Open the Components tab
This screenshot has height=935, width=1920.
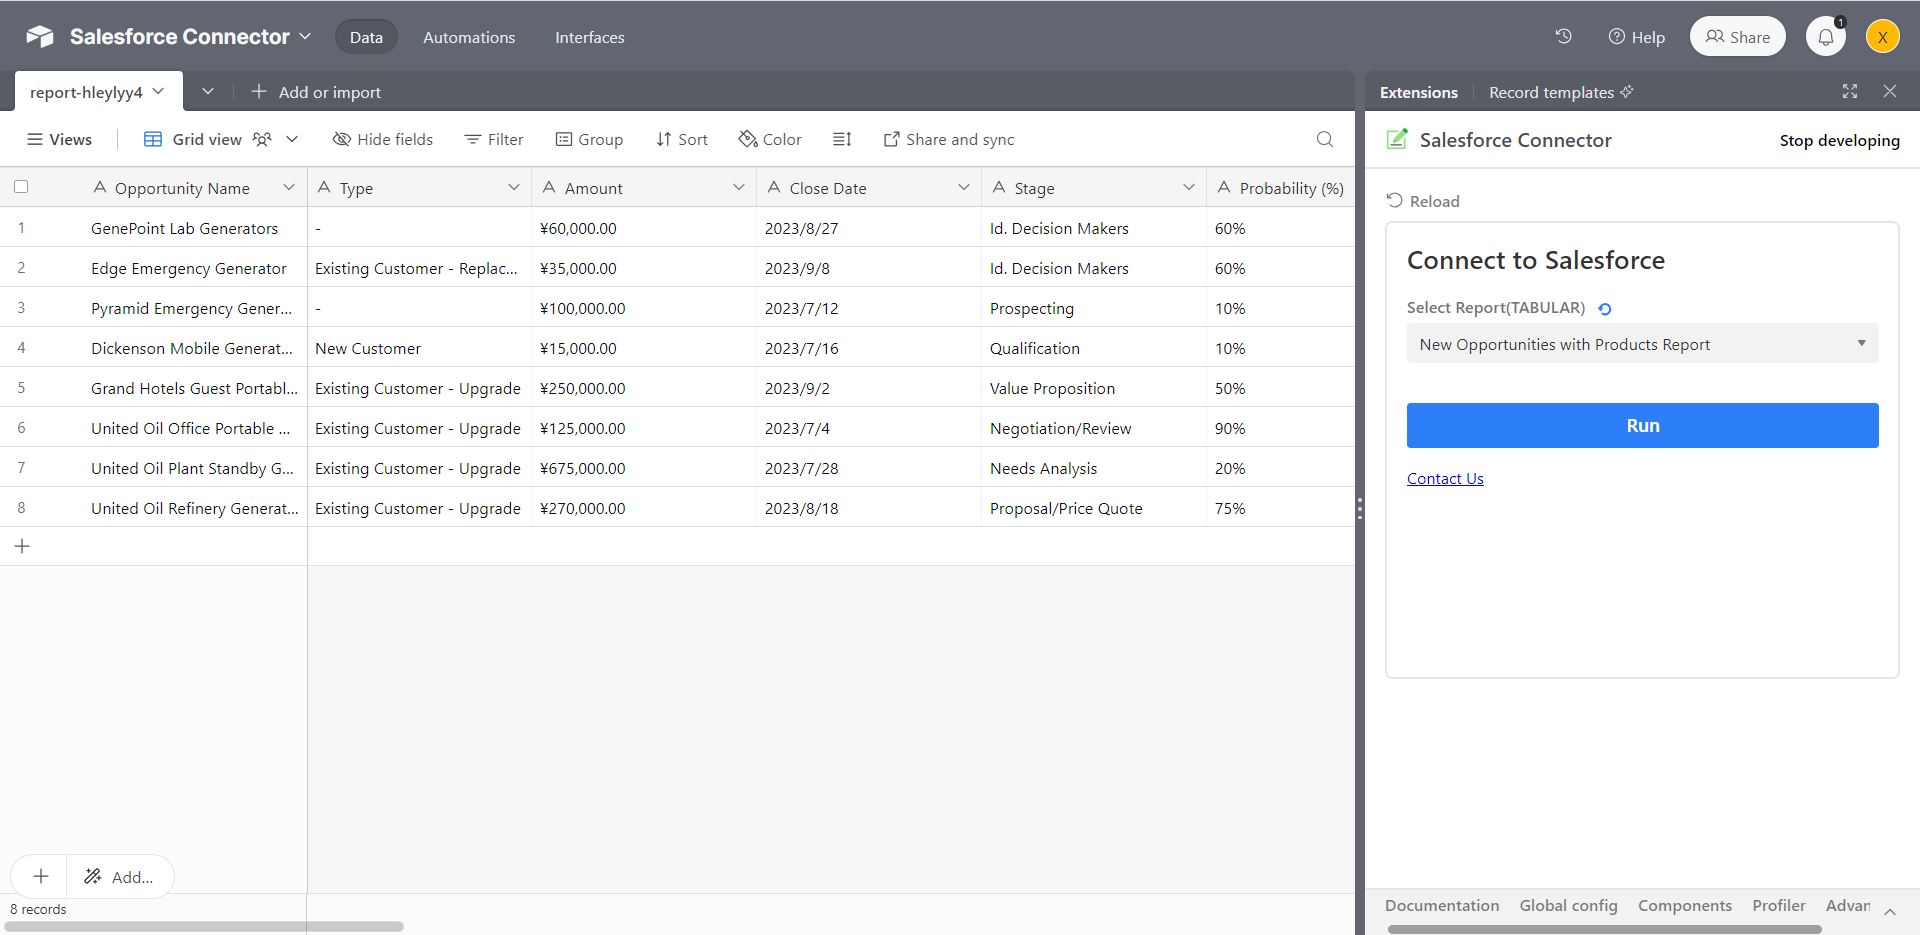[x=1685, y=905]
